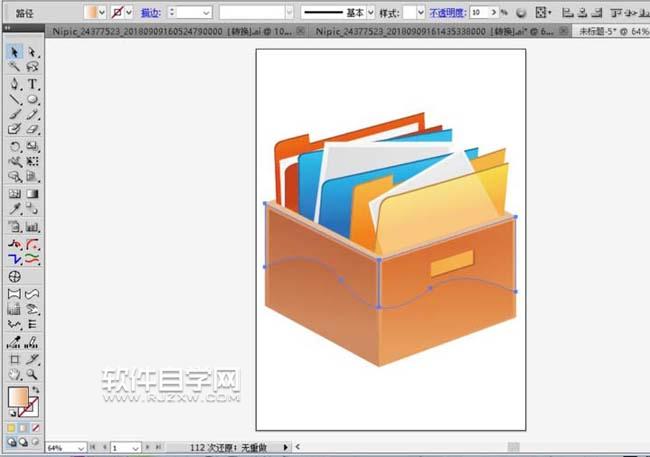Go to first artboard button

click(x=92, y=447)
